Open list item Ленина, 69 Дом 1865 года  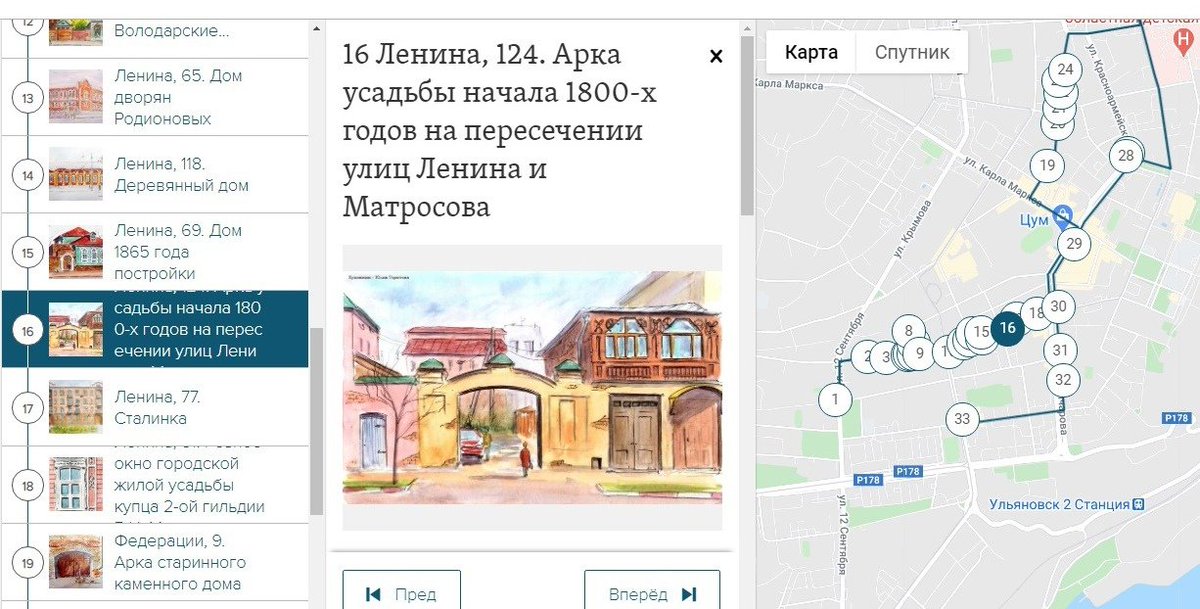(155, 251)
